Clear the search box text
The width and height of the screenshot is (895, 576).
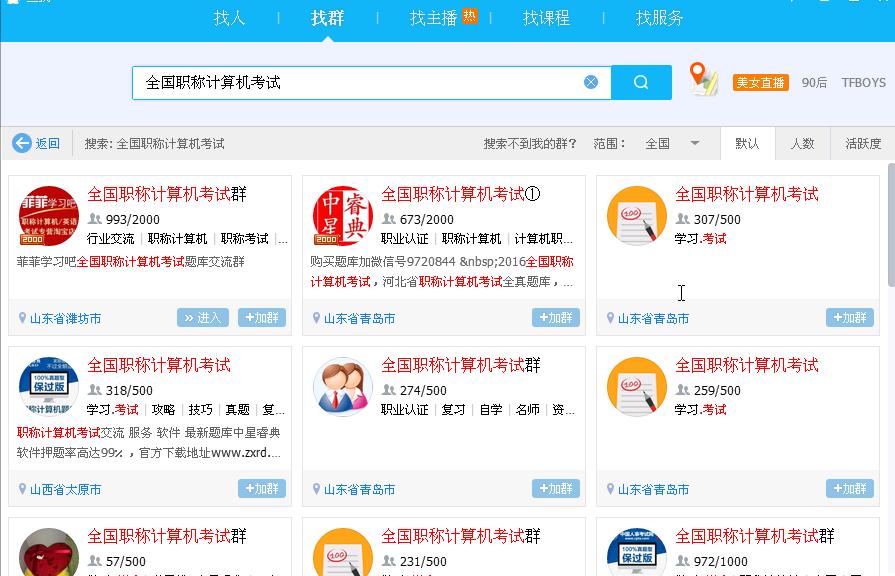[x=591, y=82]
